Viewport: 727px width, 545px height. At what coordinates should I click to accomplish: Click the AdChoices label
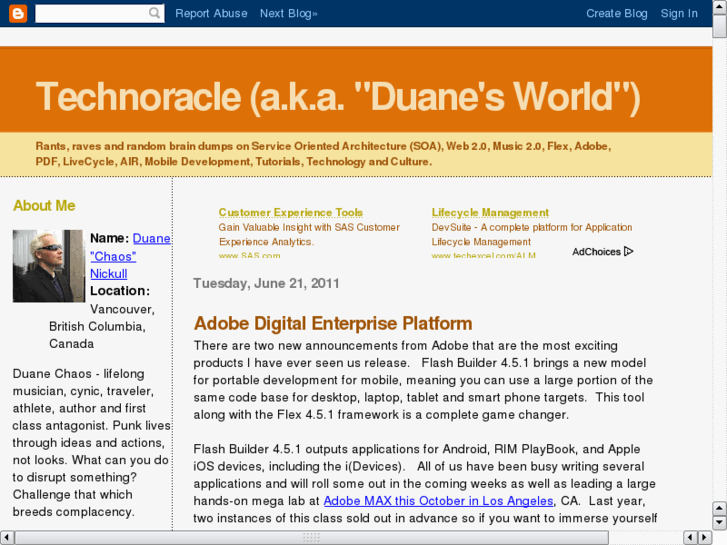[596, 251]
